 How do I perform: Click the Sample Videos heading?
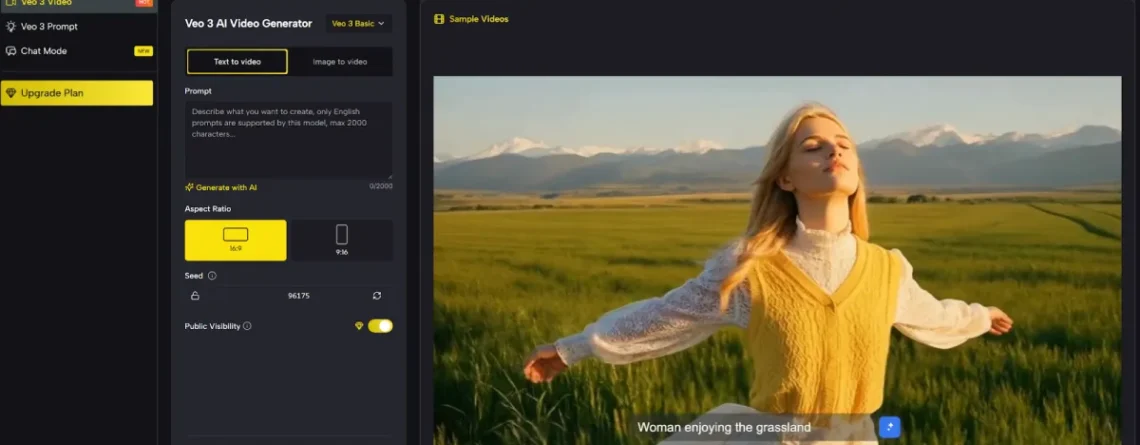click(x=479, y=19)
